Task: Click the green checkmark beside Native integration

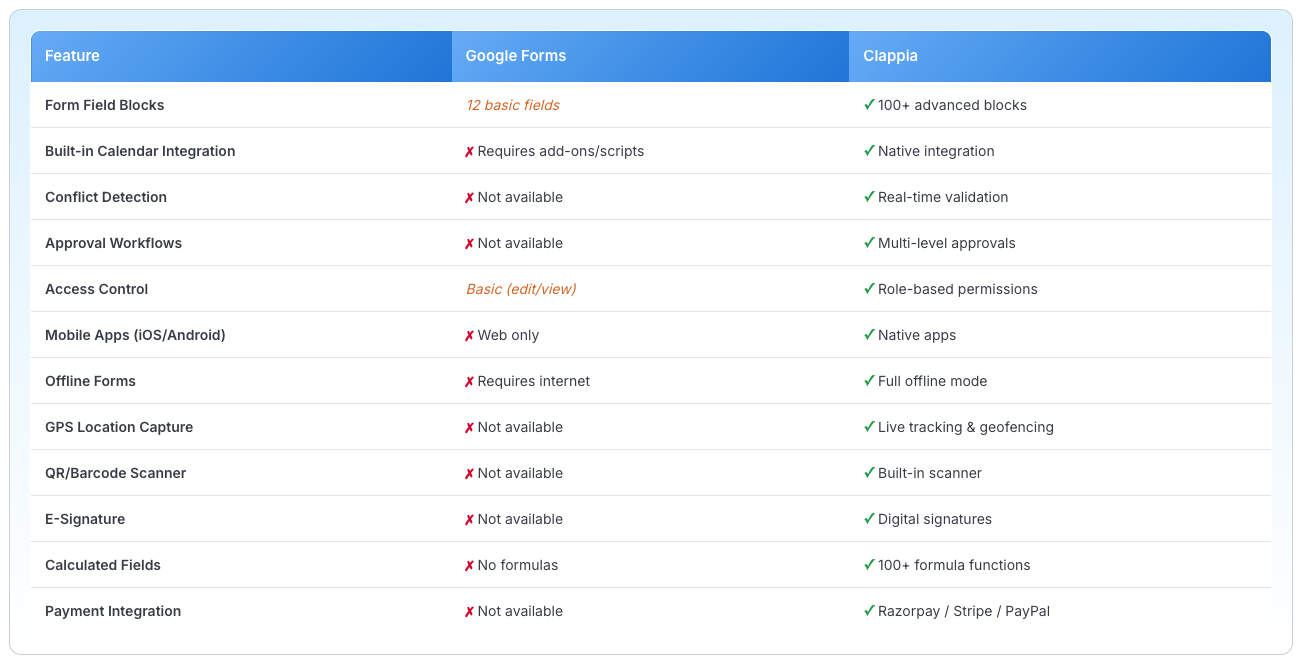Action: pyautogui.click(x=868, y=151)
